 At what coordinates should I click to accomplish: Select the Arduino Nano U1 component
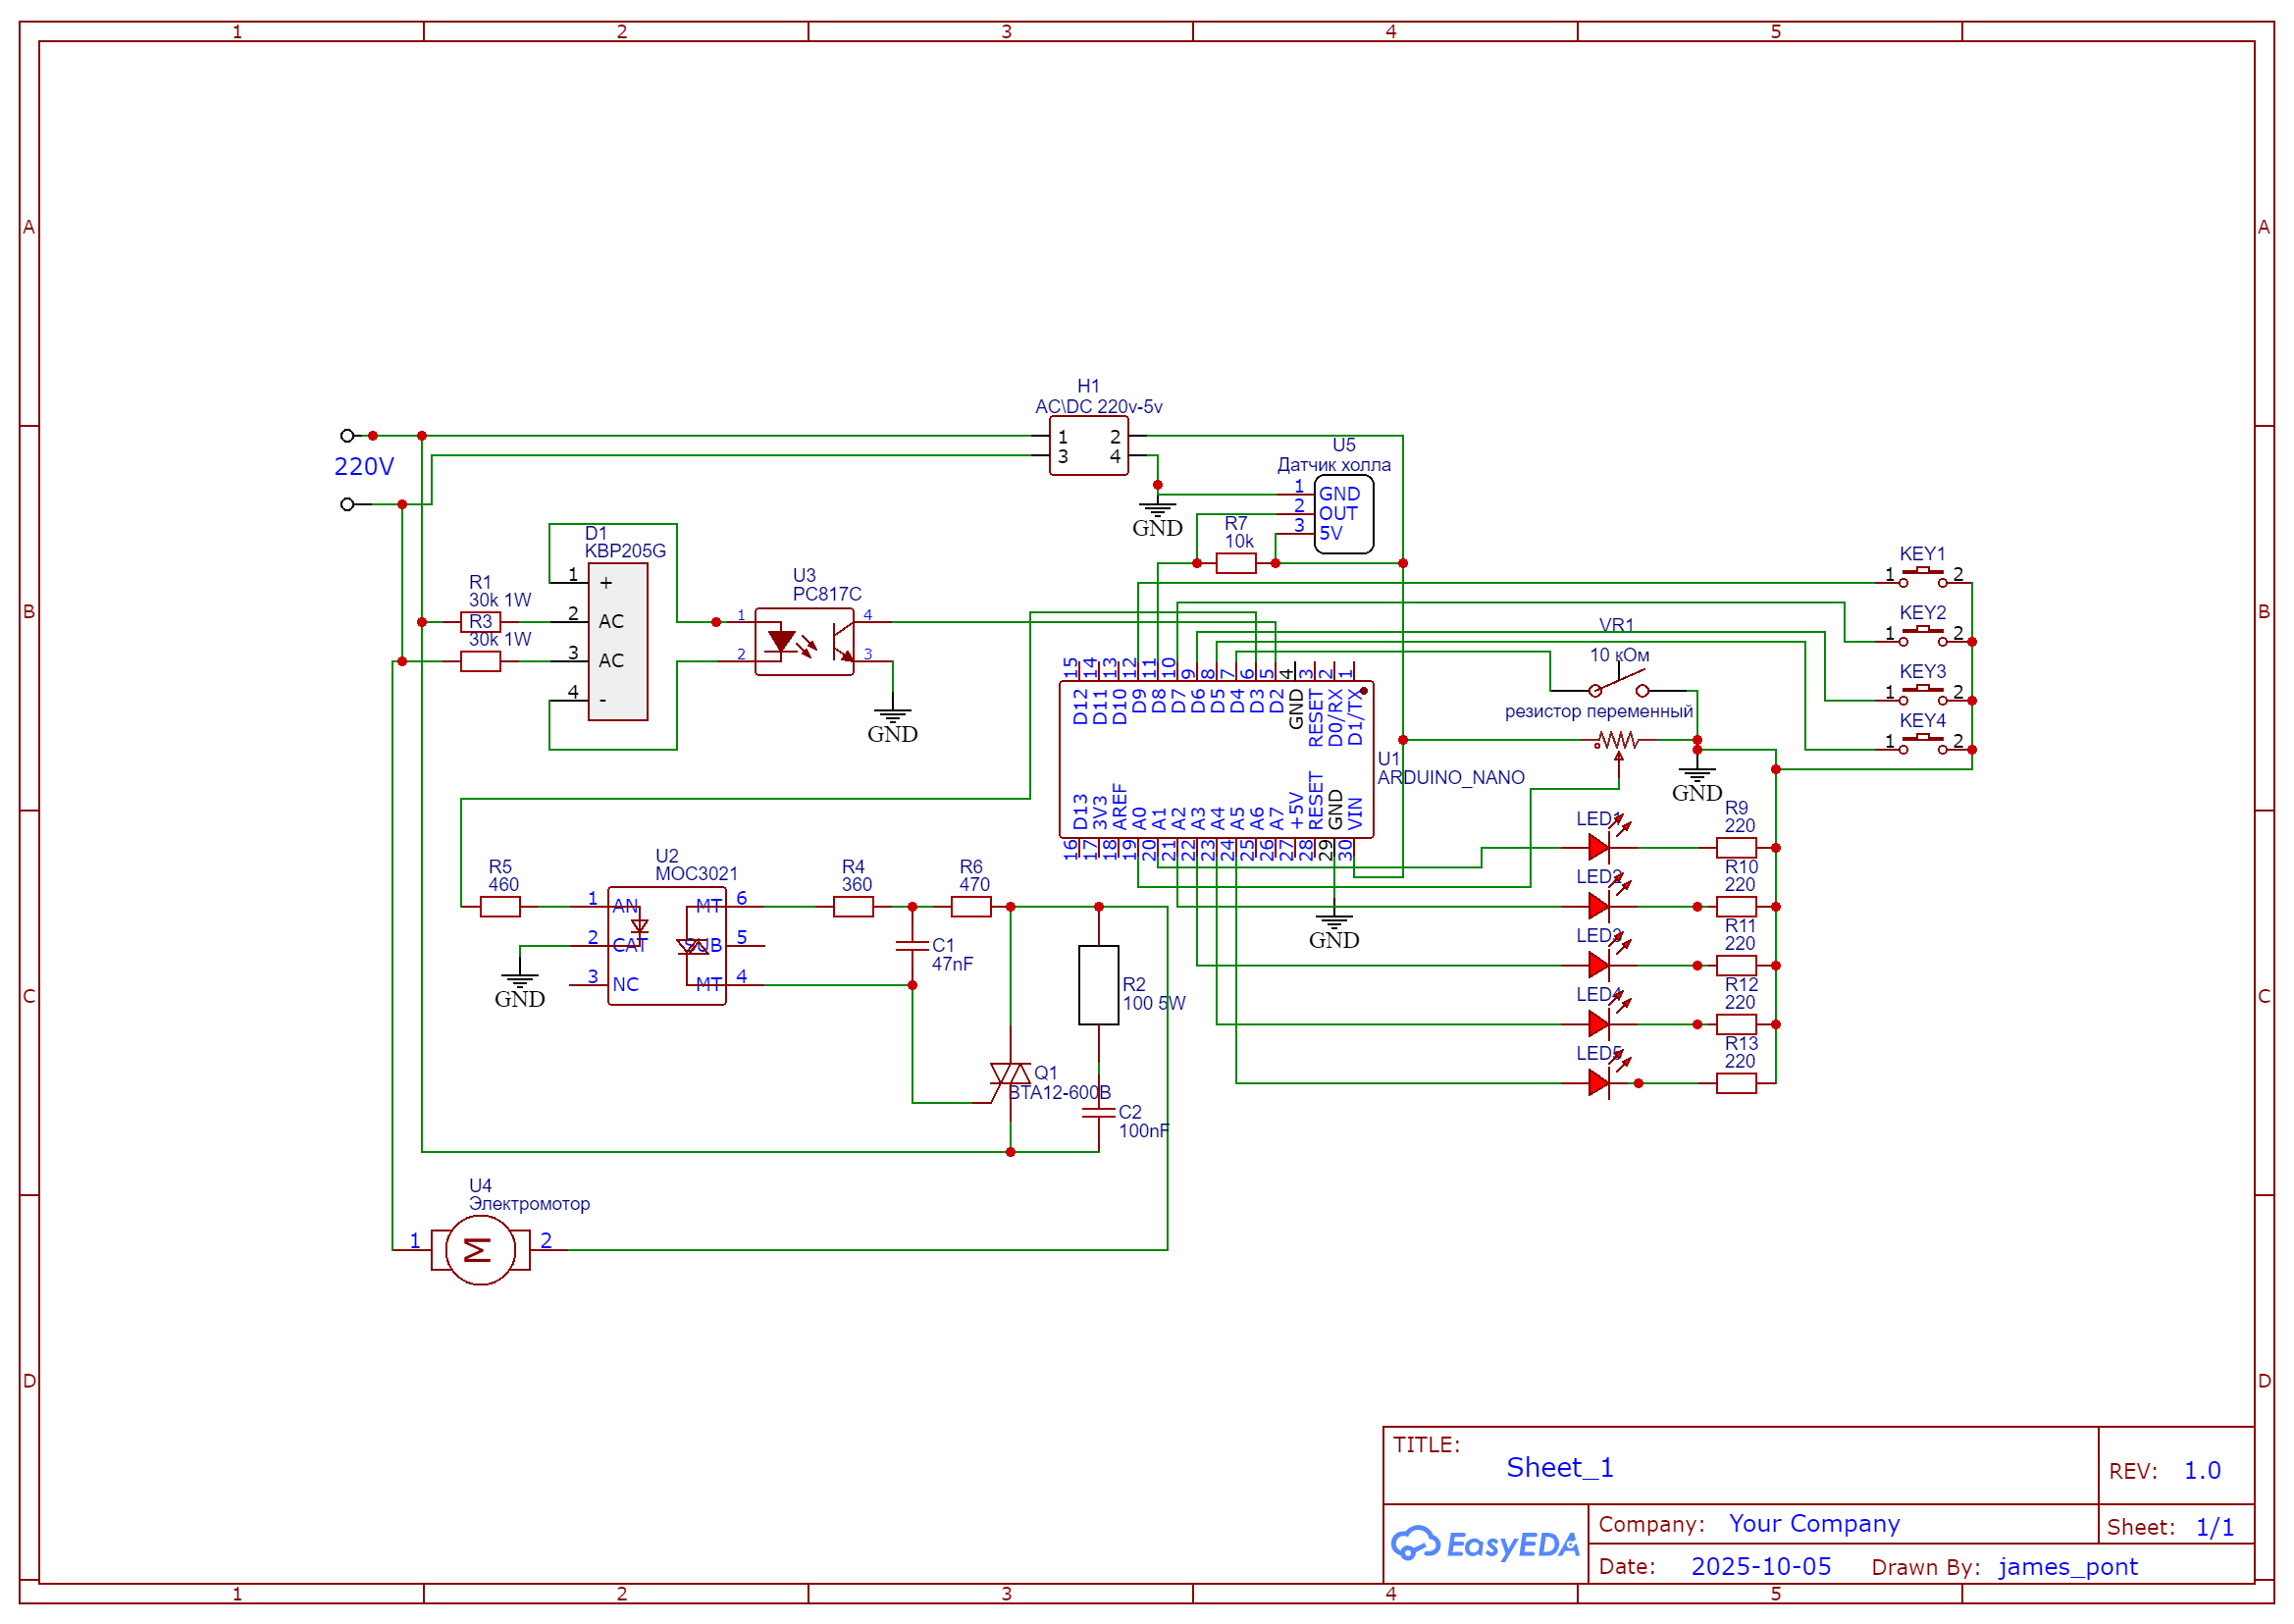[x=1215, y=760]
